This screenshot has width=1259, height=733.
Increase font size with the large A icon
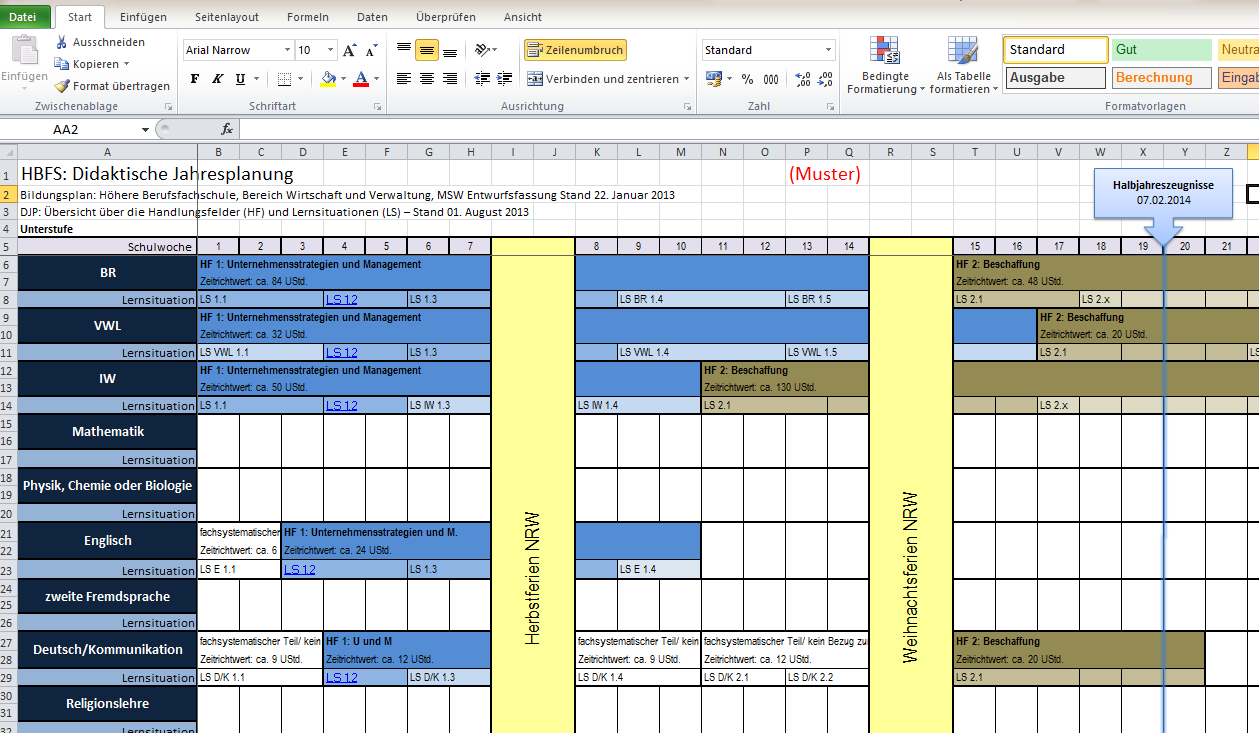pos(349,50)
